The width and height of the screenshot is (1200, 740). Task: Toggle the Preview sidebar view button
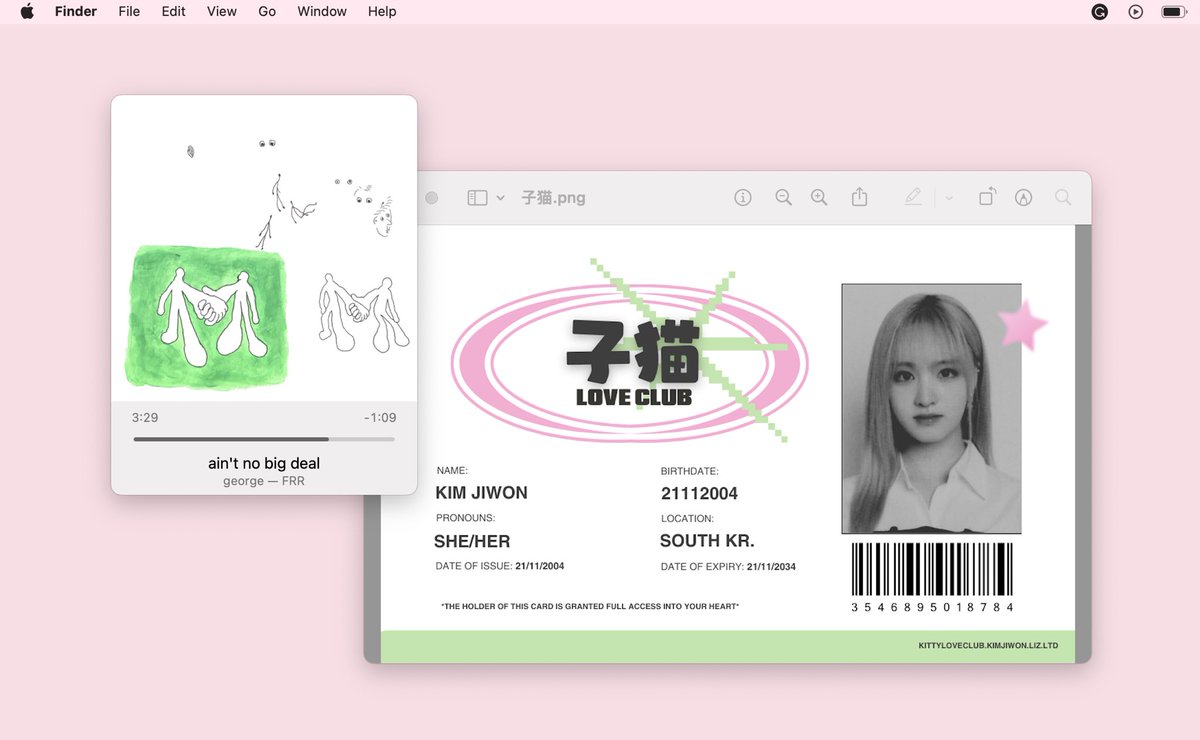tap(478, 198)
